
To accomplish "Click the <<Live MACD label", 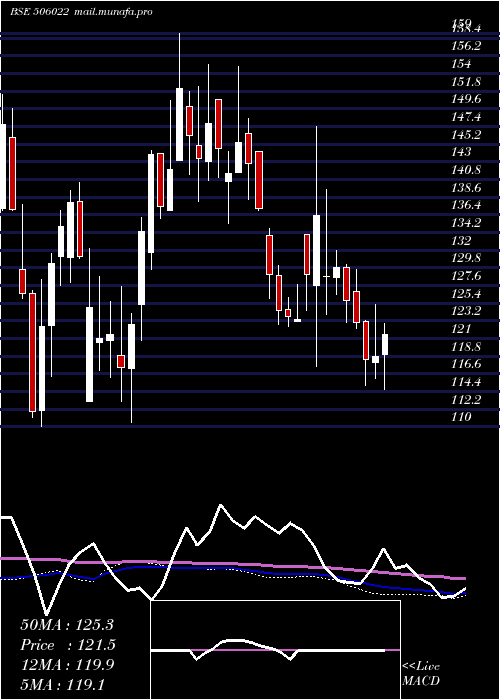I will (x=421, y=674).
